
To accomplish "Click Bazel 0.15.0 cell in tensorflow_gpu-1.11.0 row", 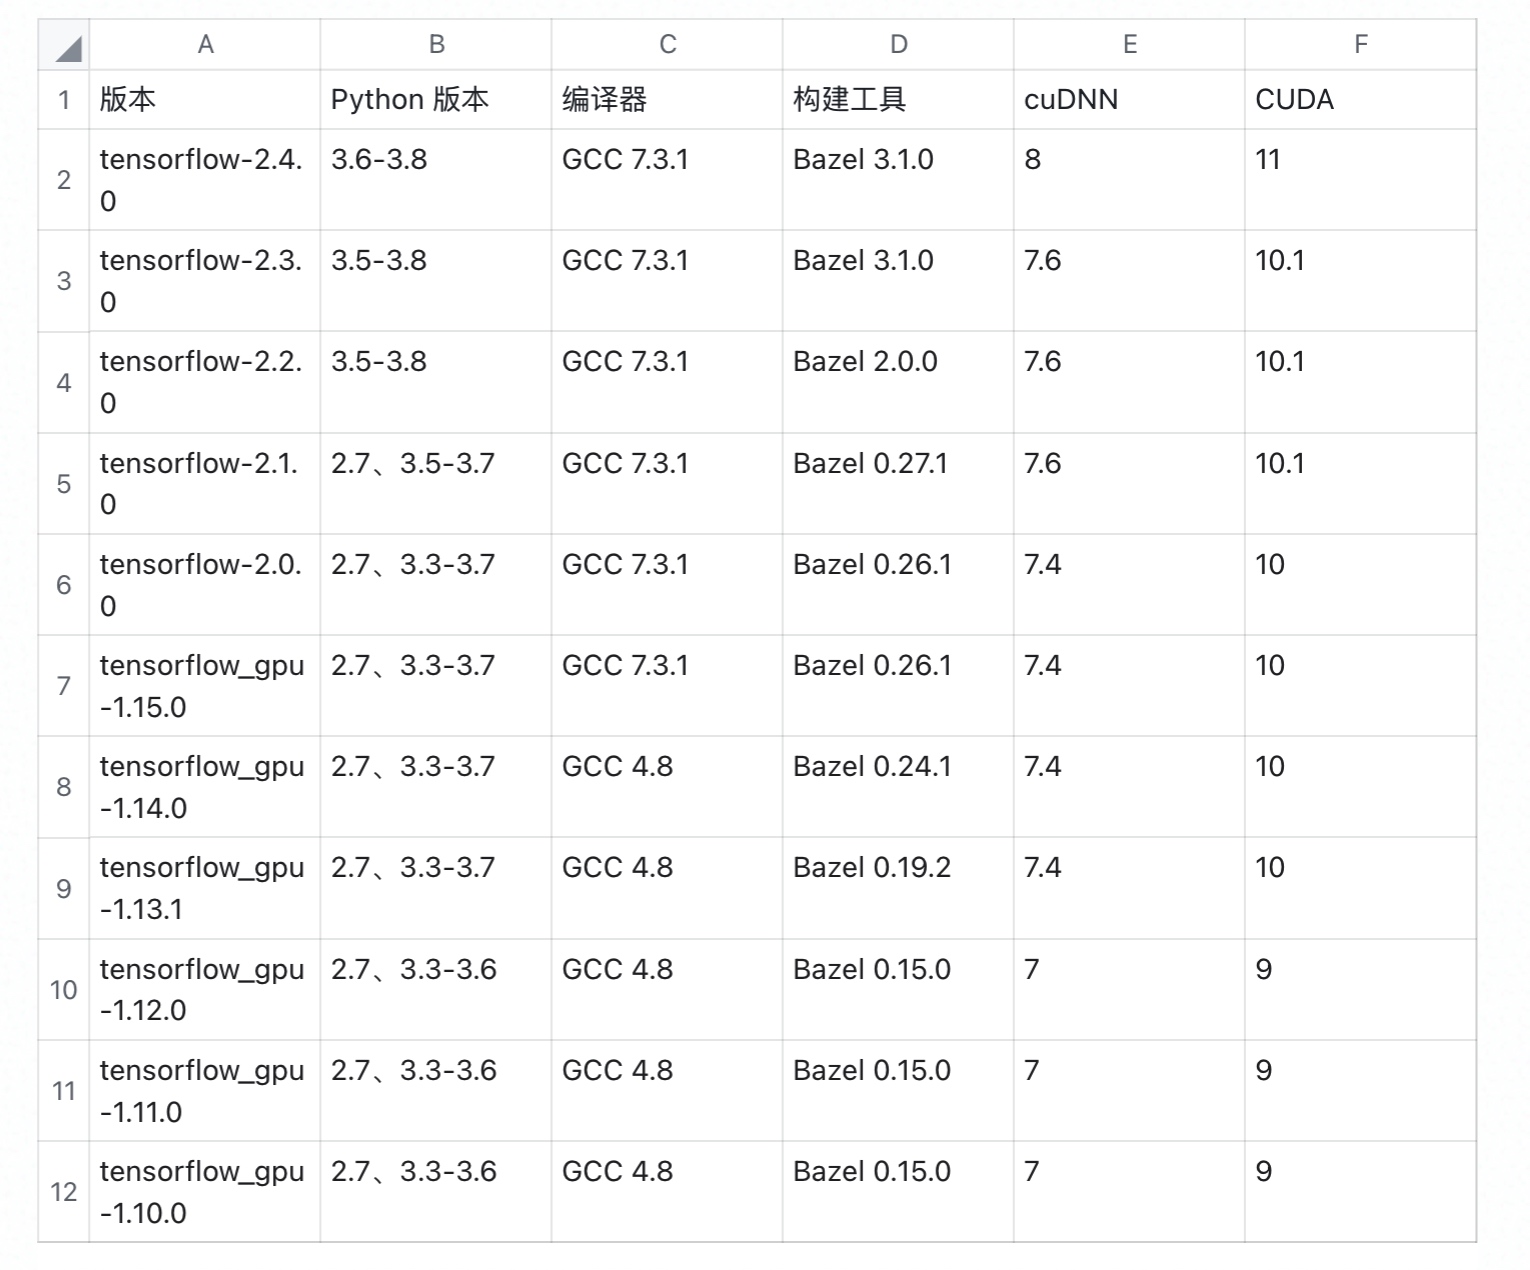I will click(898, 1091).
